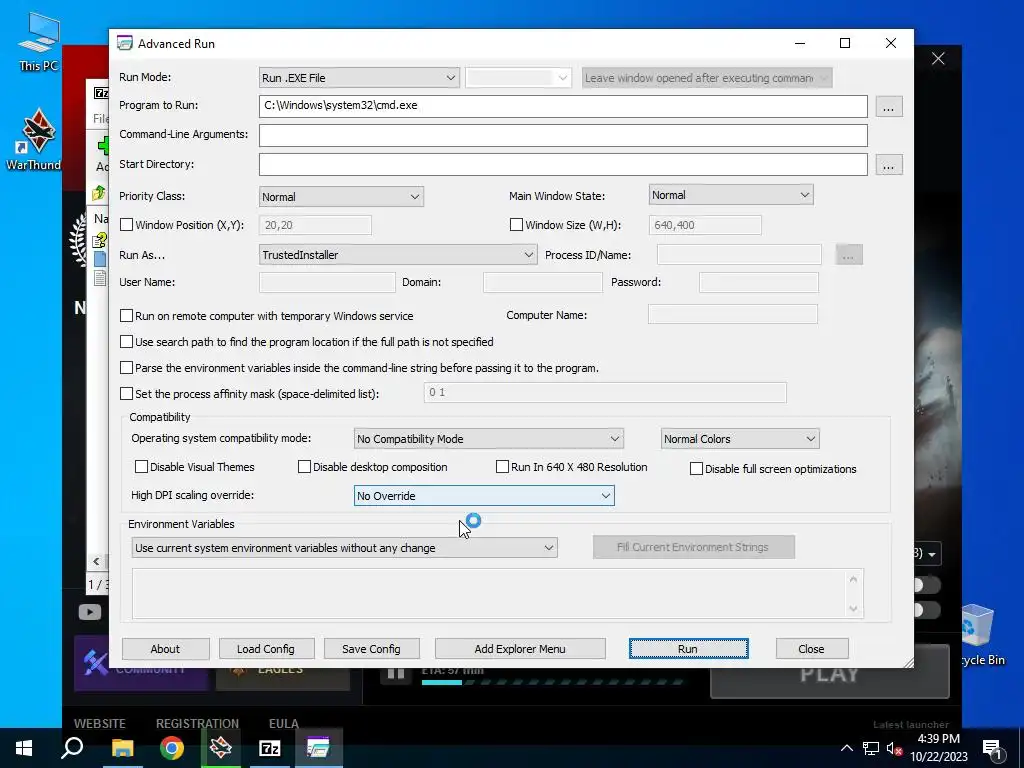Open the Priority Class dropdown

[x=341, y=197]
